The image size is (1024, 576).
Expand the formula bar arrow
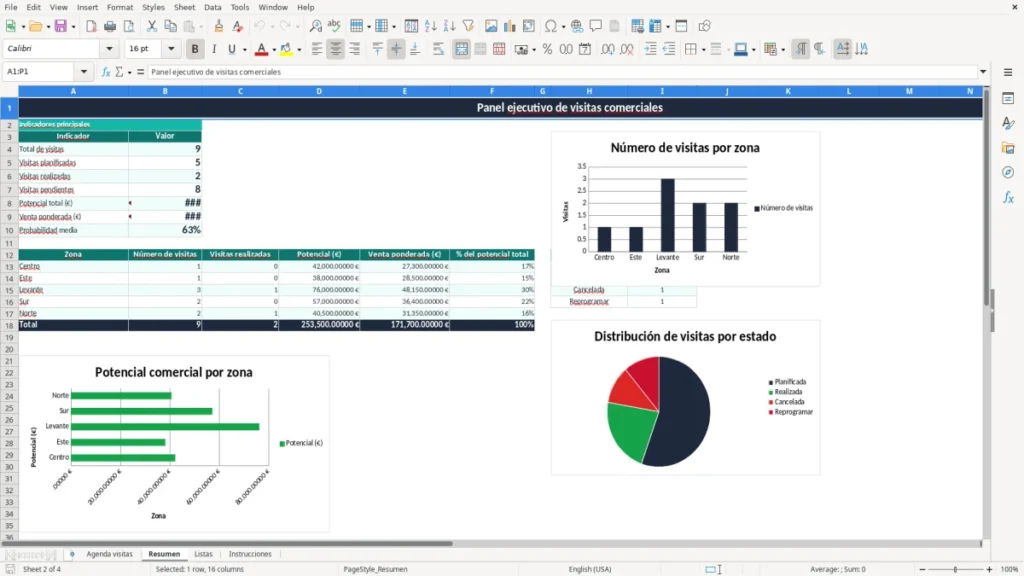983,72
